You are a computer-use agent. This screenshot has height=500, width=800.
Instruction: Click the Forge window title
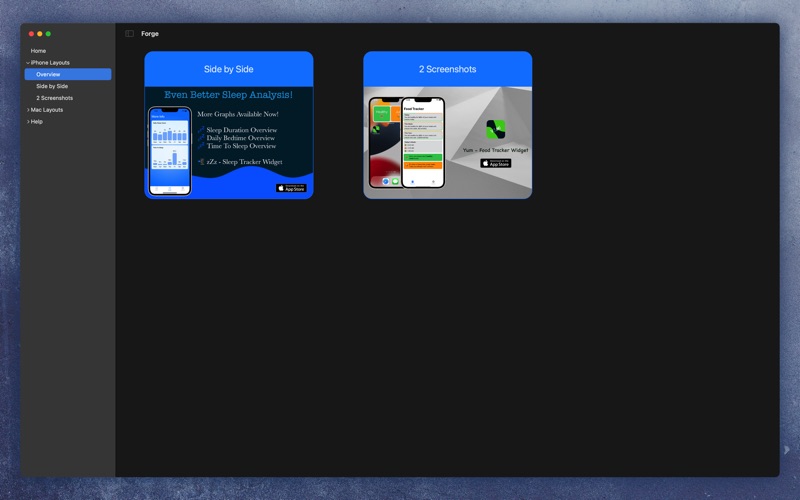point(150,34)
